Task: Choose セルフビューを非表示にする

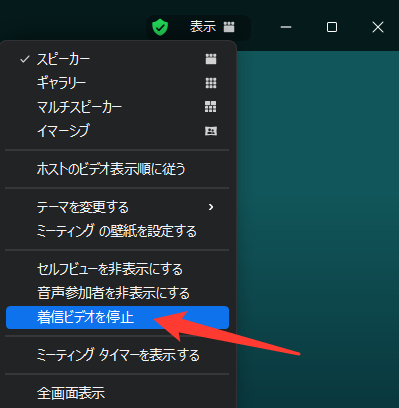Action: tap(117, 269)
